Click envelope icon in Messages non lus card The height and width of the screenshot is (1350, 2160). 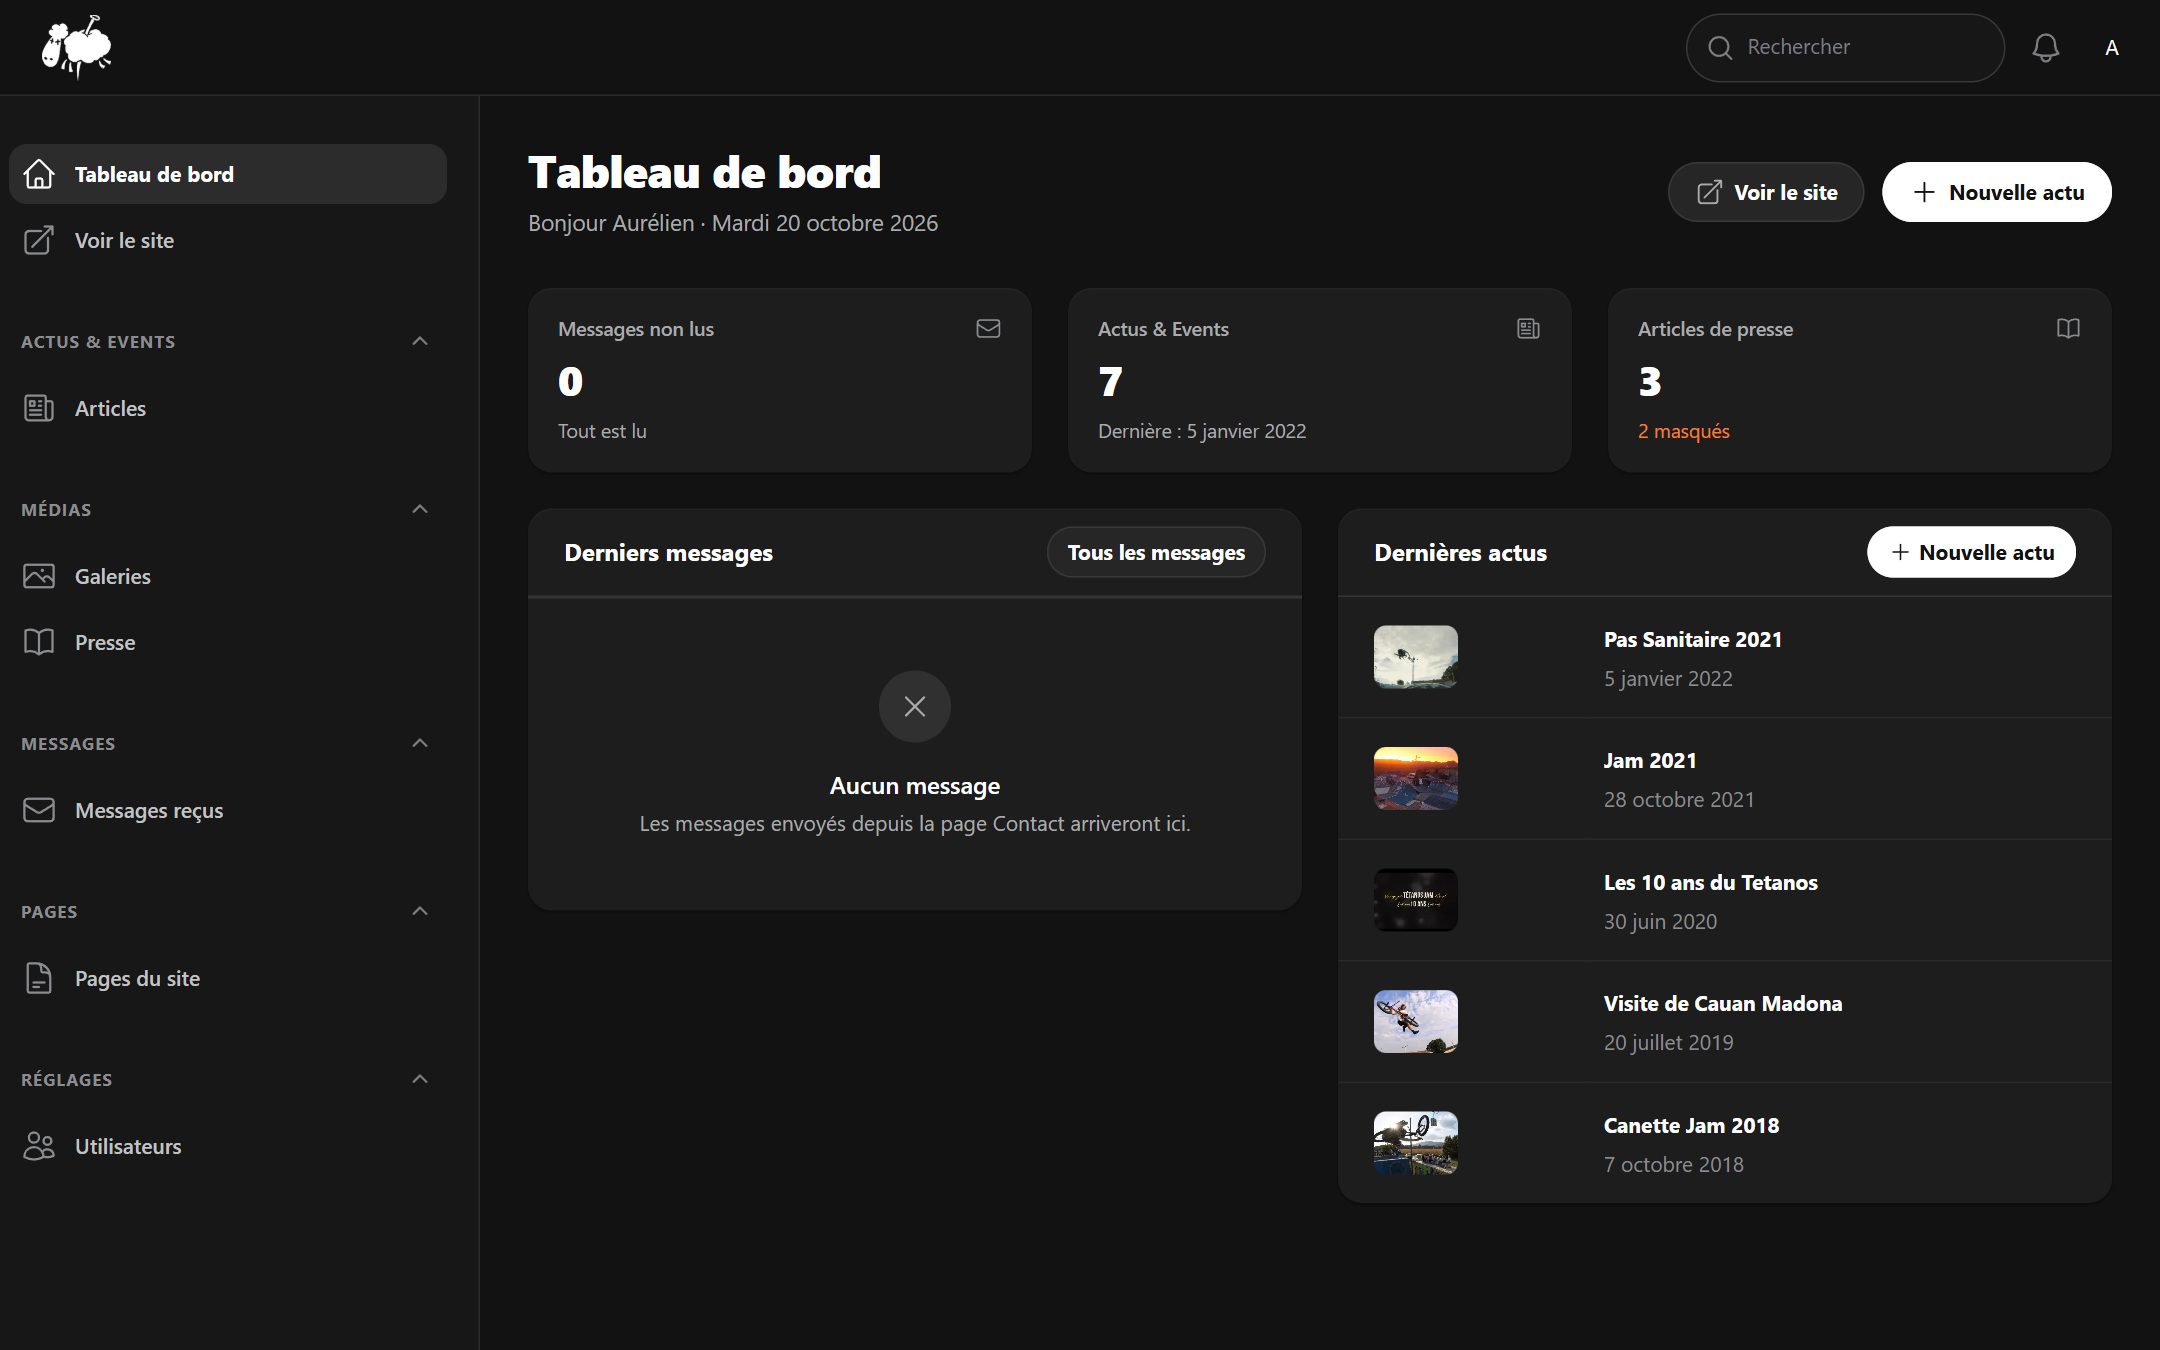pyautogui.click(x=988, y=328)
